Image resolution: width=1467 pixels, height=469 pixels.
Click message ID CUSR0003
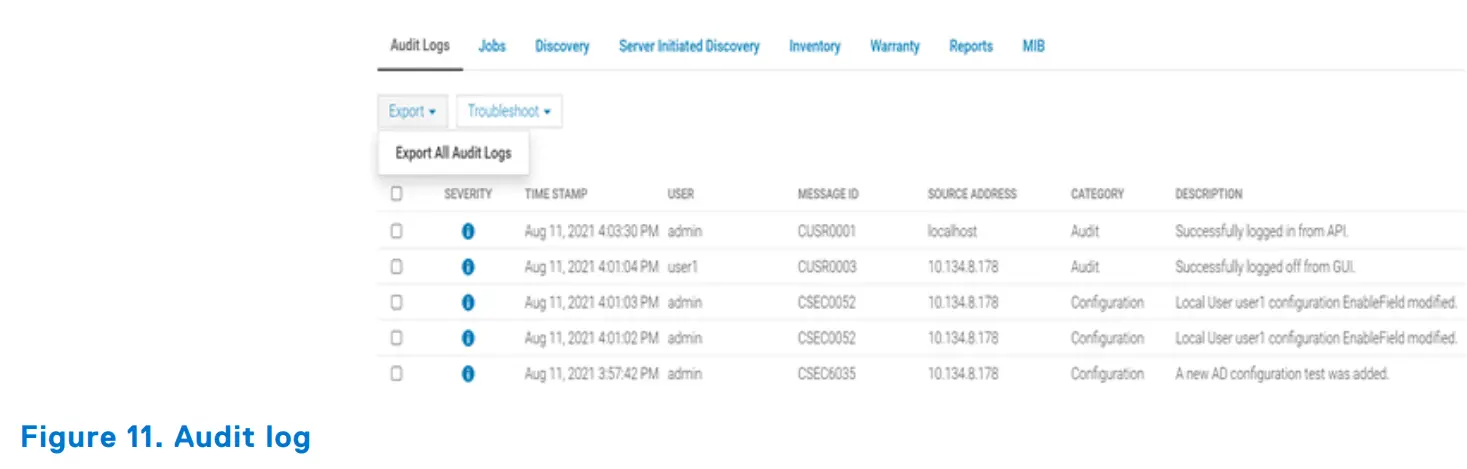coord(826,267)
